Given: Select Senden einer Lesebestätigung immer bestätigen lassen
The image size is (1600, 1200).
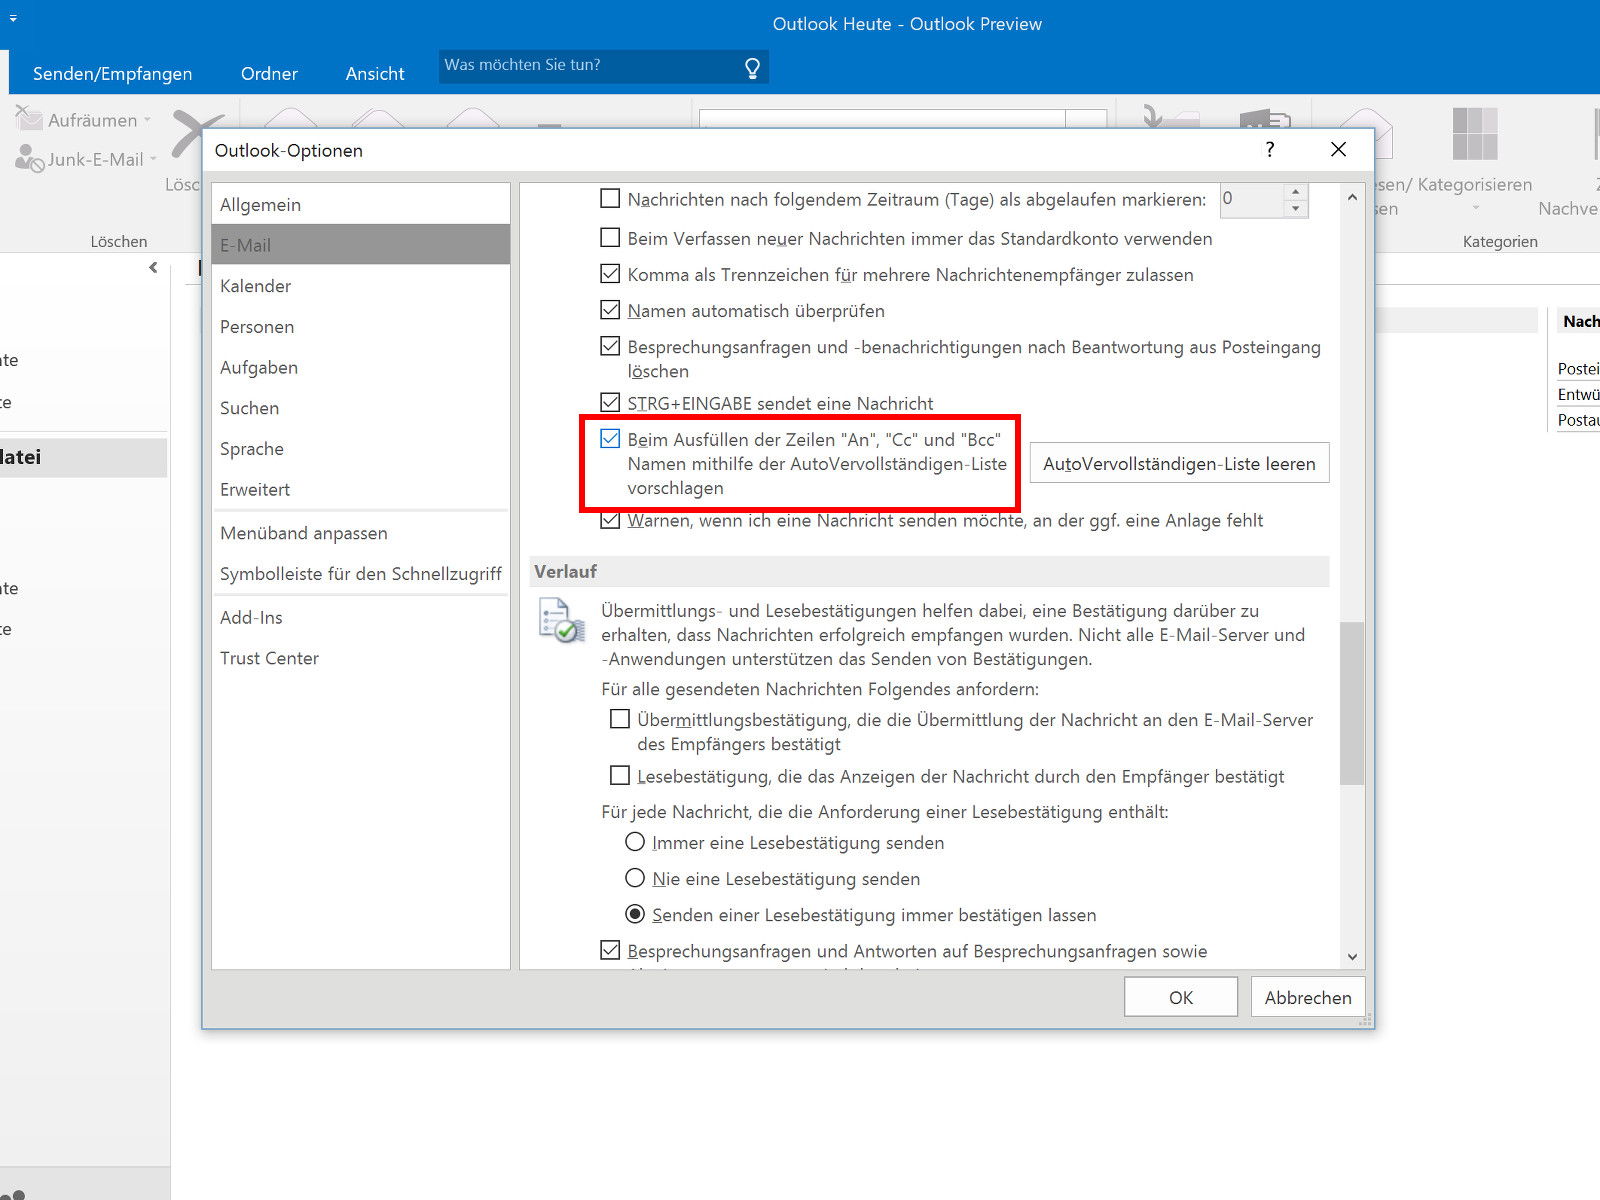Looking at the screenshot, I should coord(635,914).
